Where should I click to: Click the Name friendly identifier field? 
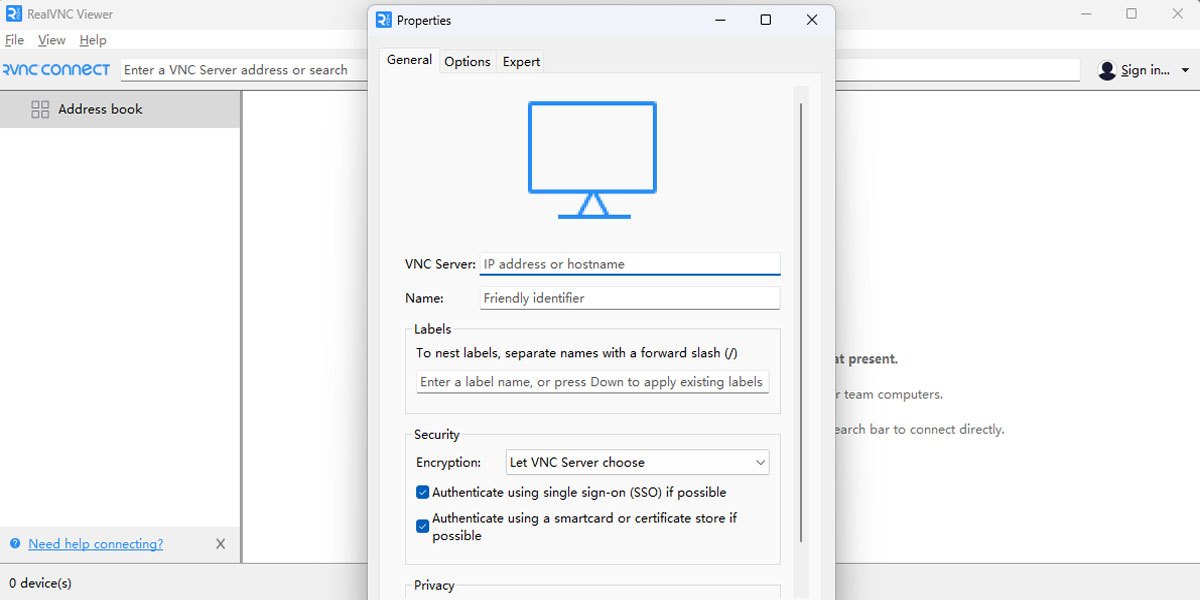pos(629,298)
